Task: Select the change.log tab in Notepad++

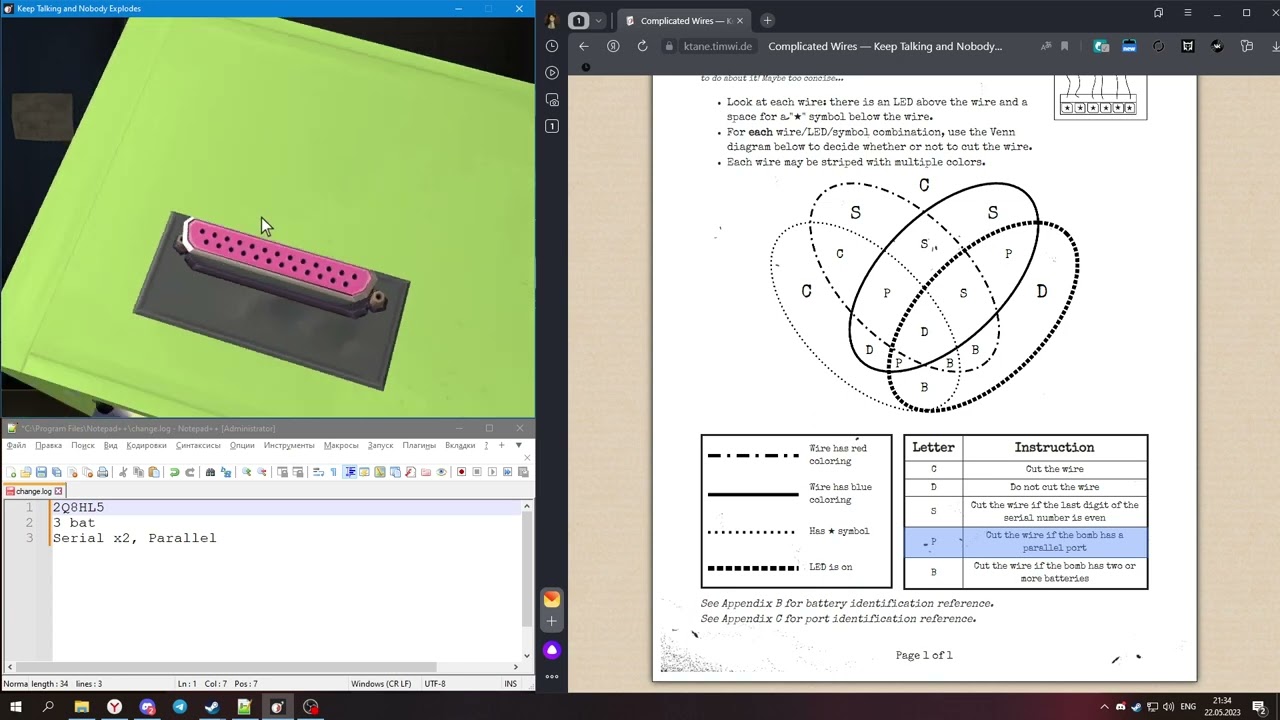Action: tap(33, 491)
